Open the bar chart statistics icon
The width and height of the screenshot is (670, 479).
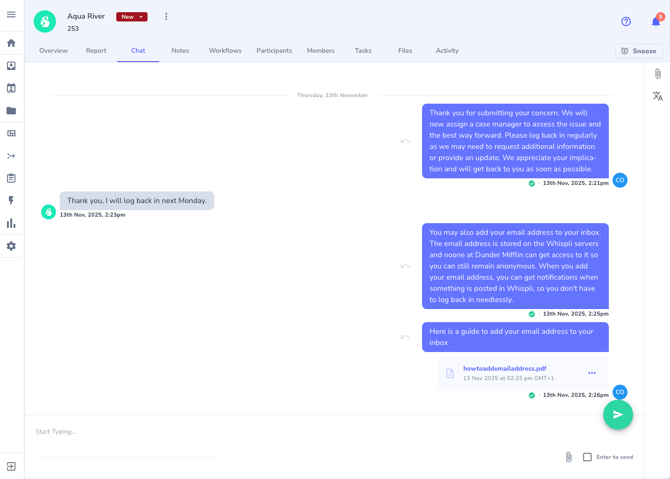coord(11,223)
